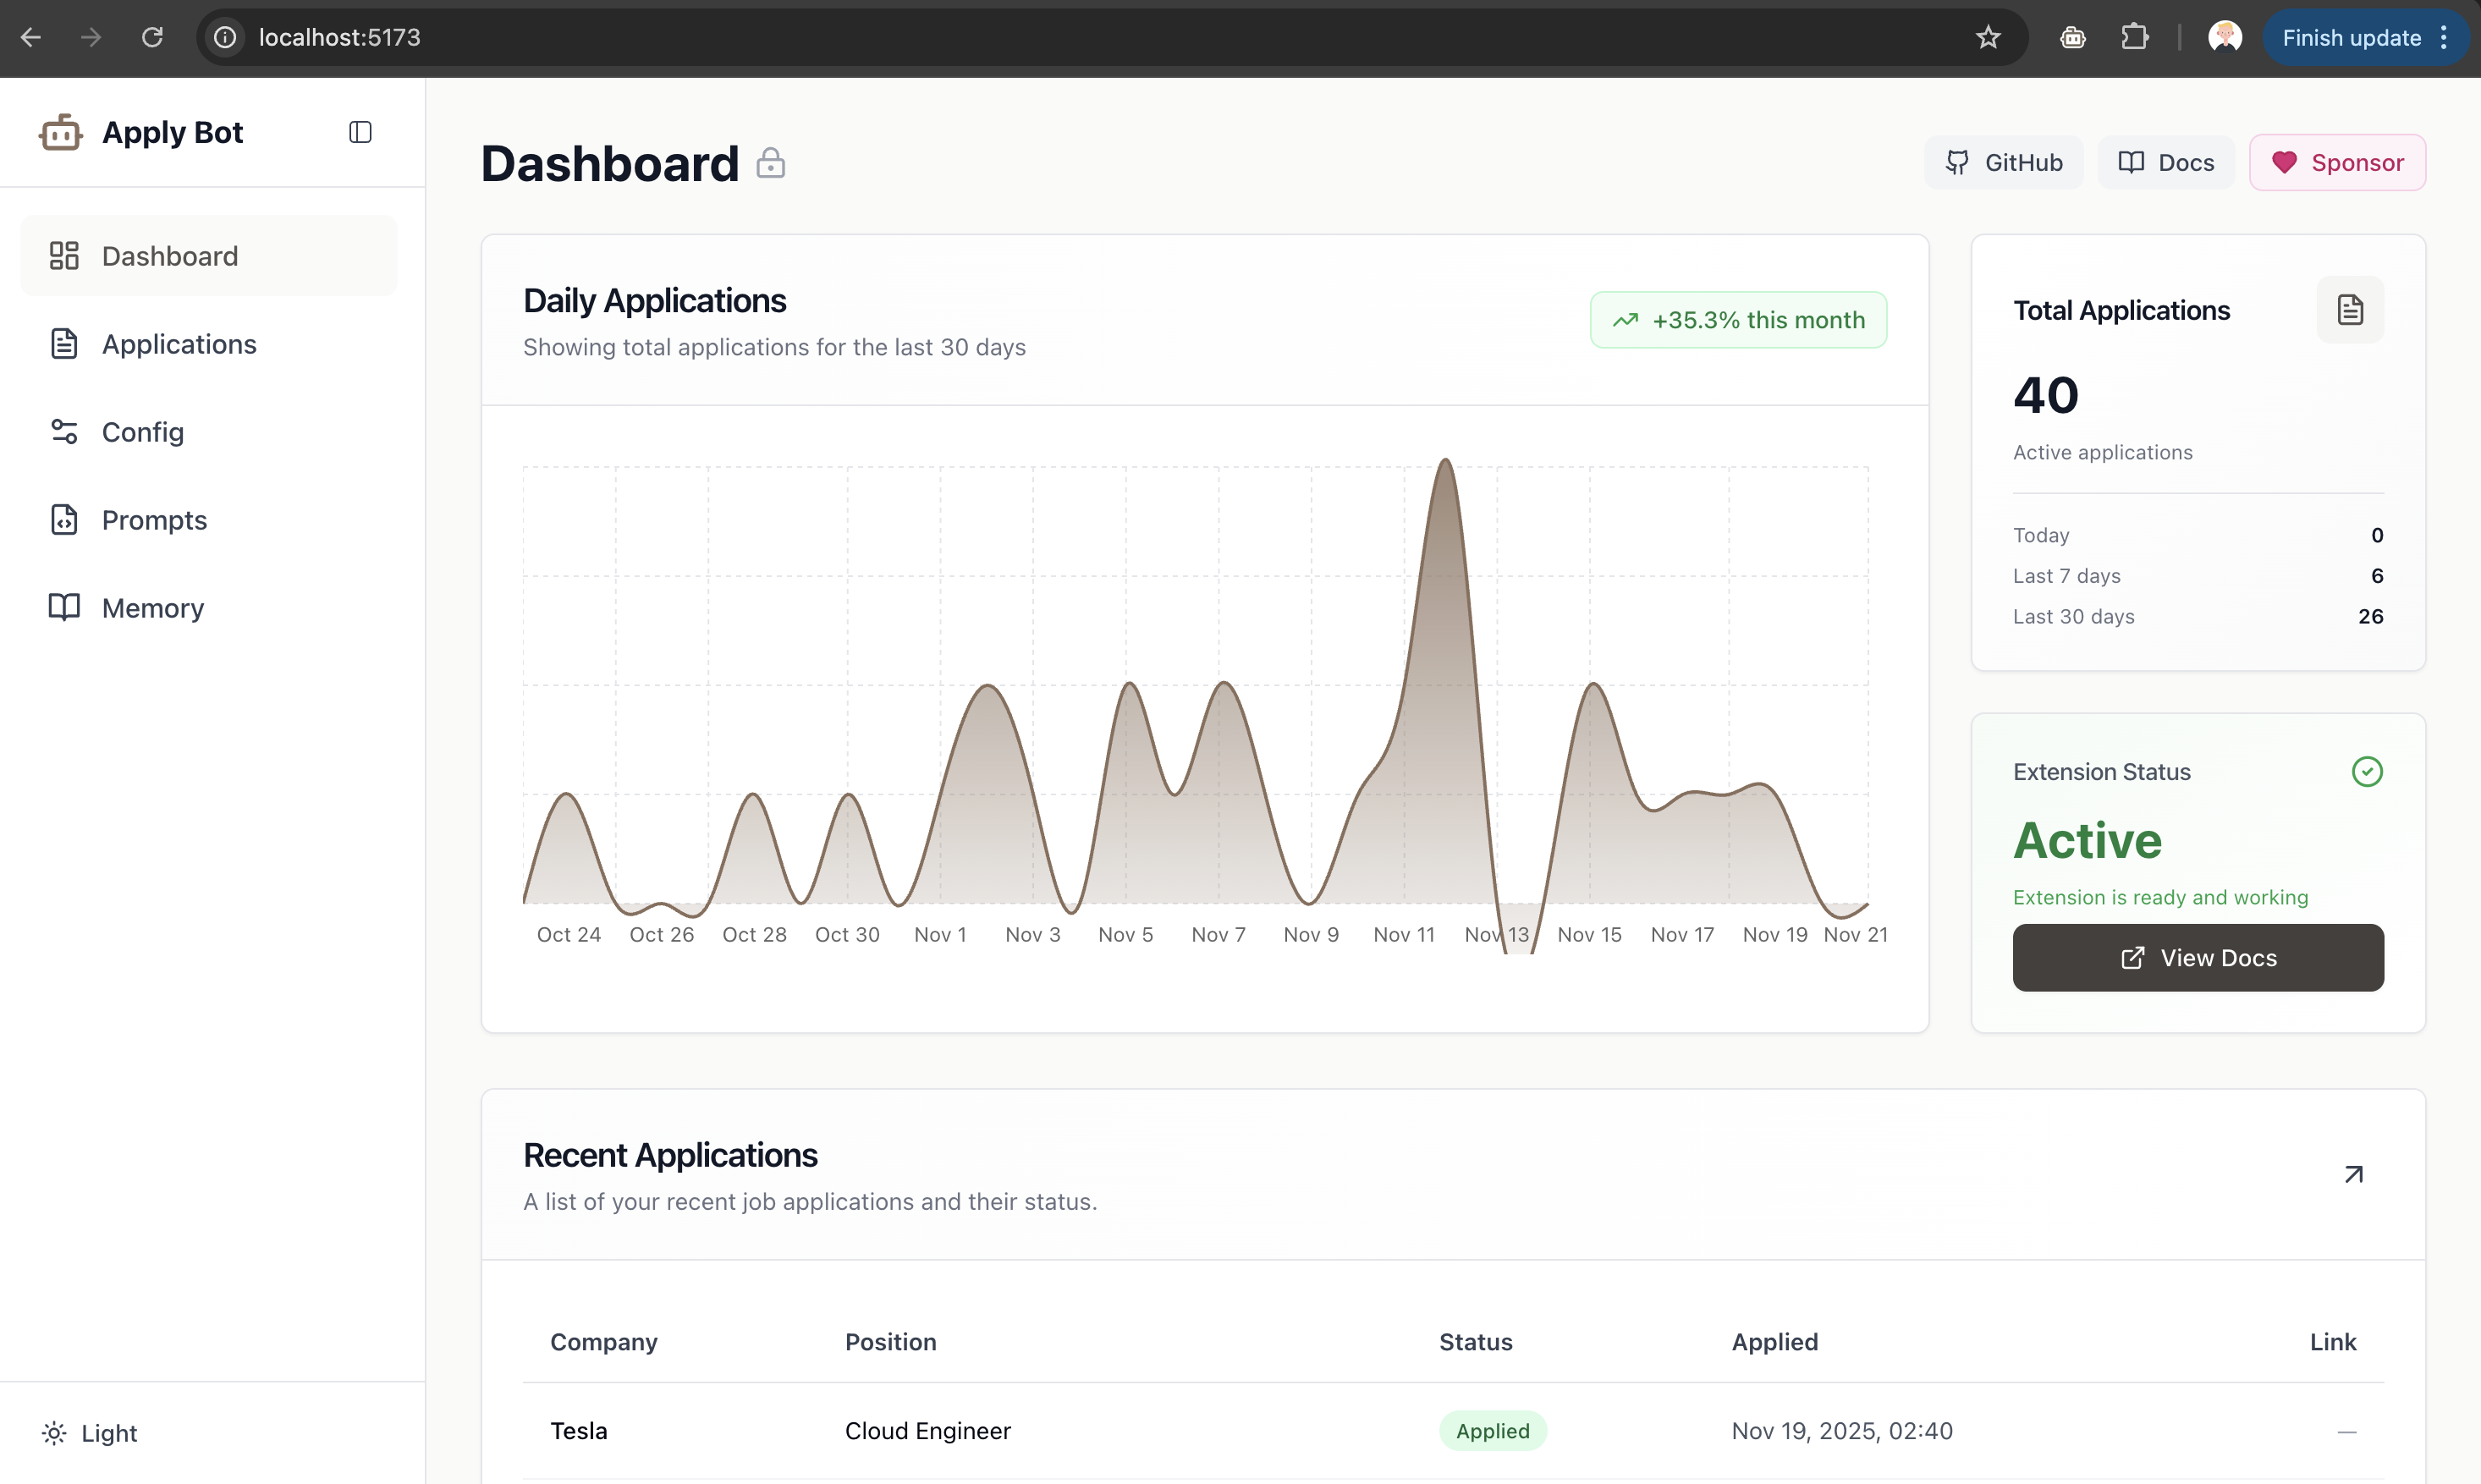Image resolution: width=2481 pixels, height=1484 pixels.
Task: Click the lock icon next to Dashboard title
Action: click(x=771, y=163)
